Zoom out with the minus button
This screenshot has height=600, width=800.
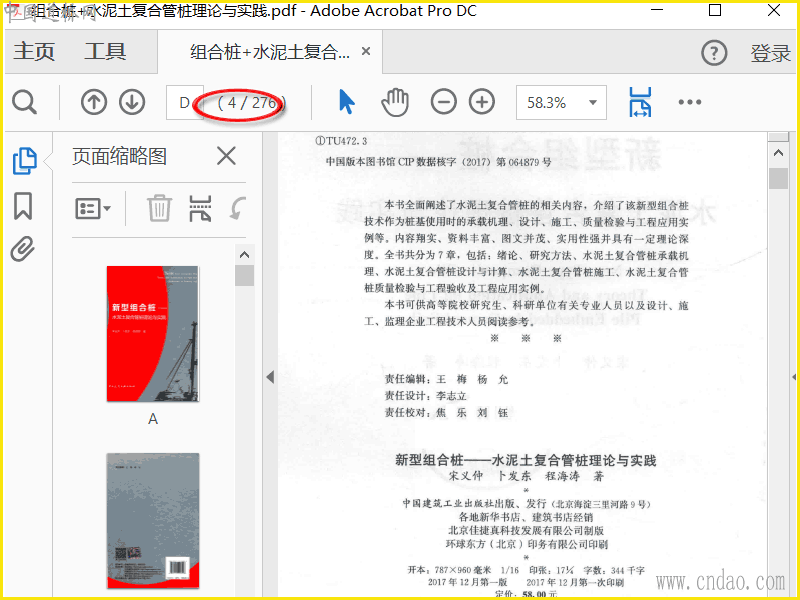click(x=443, y=102)
